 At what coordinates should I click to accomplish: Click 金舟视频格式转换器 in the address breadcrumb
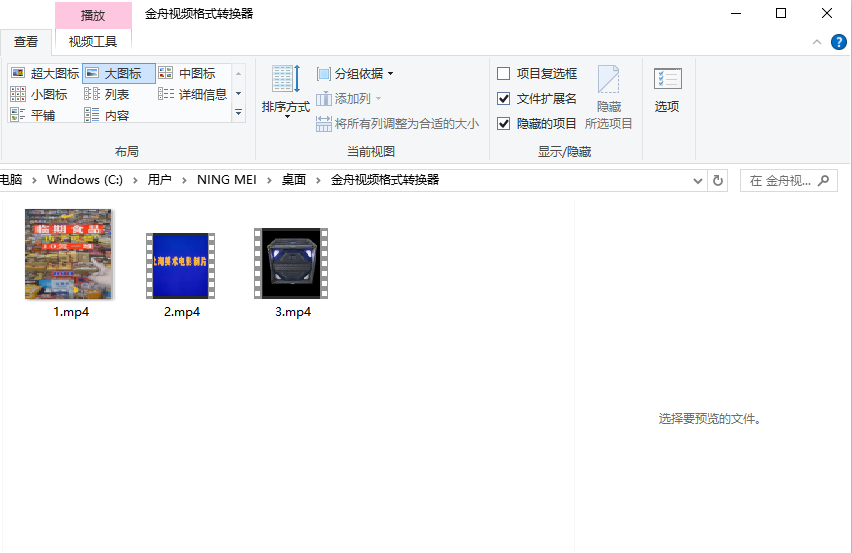tap(385, 180)
